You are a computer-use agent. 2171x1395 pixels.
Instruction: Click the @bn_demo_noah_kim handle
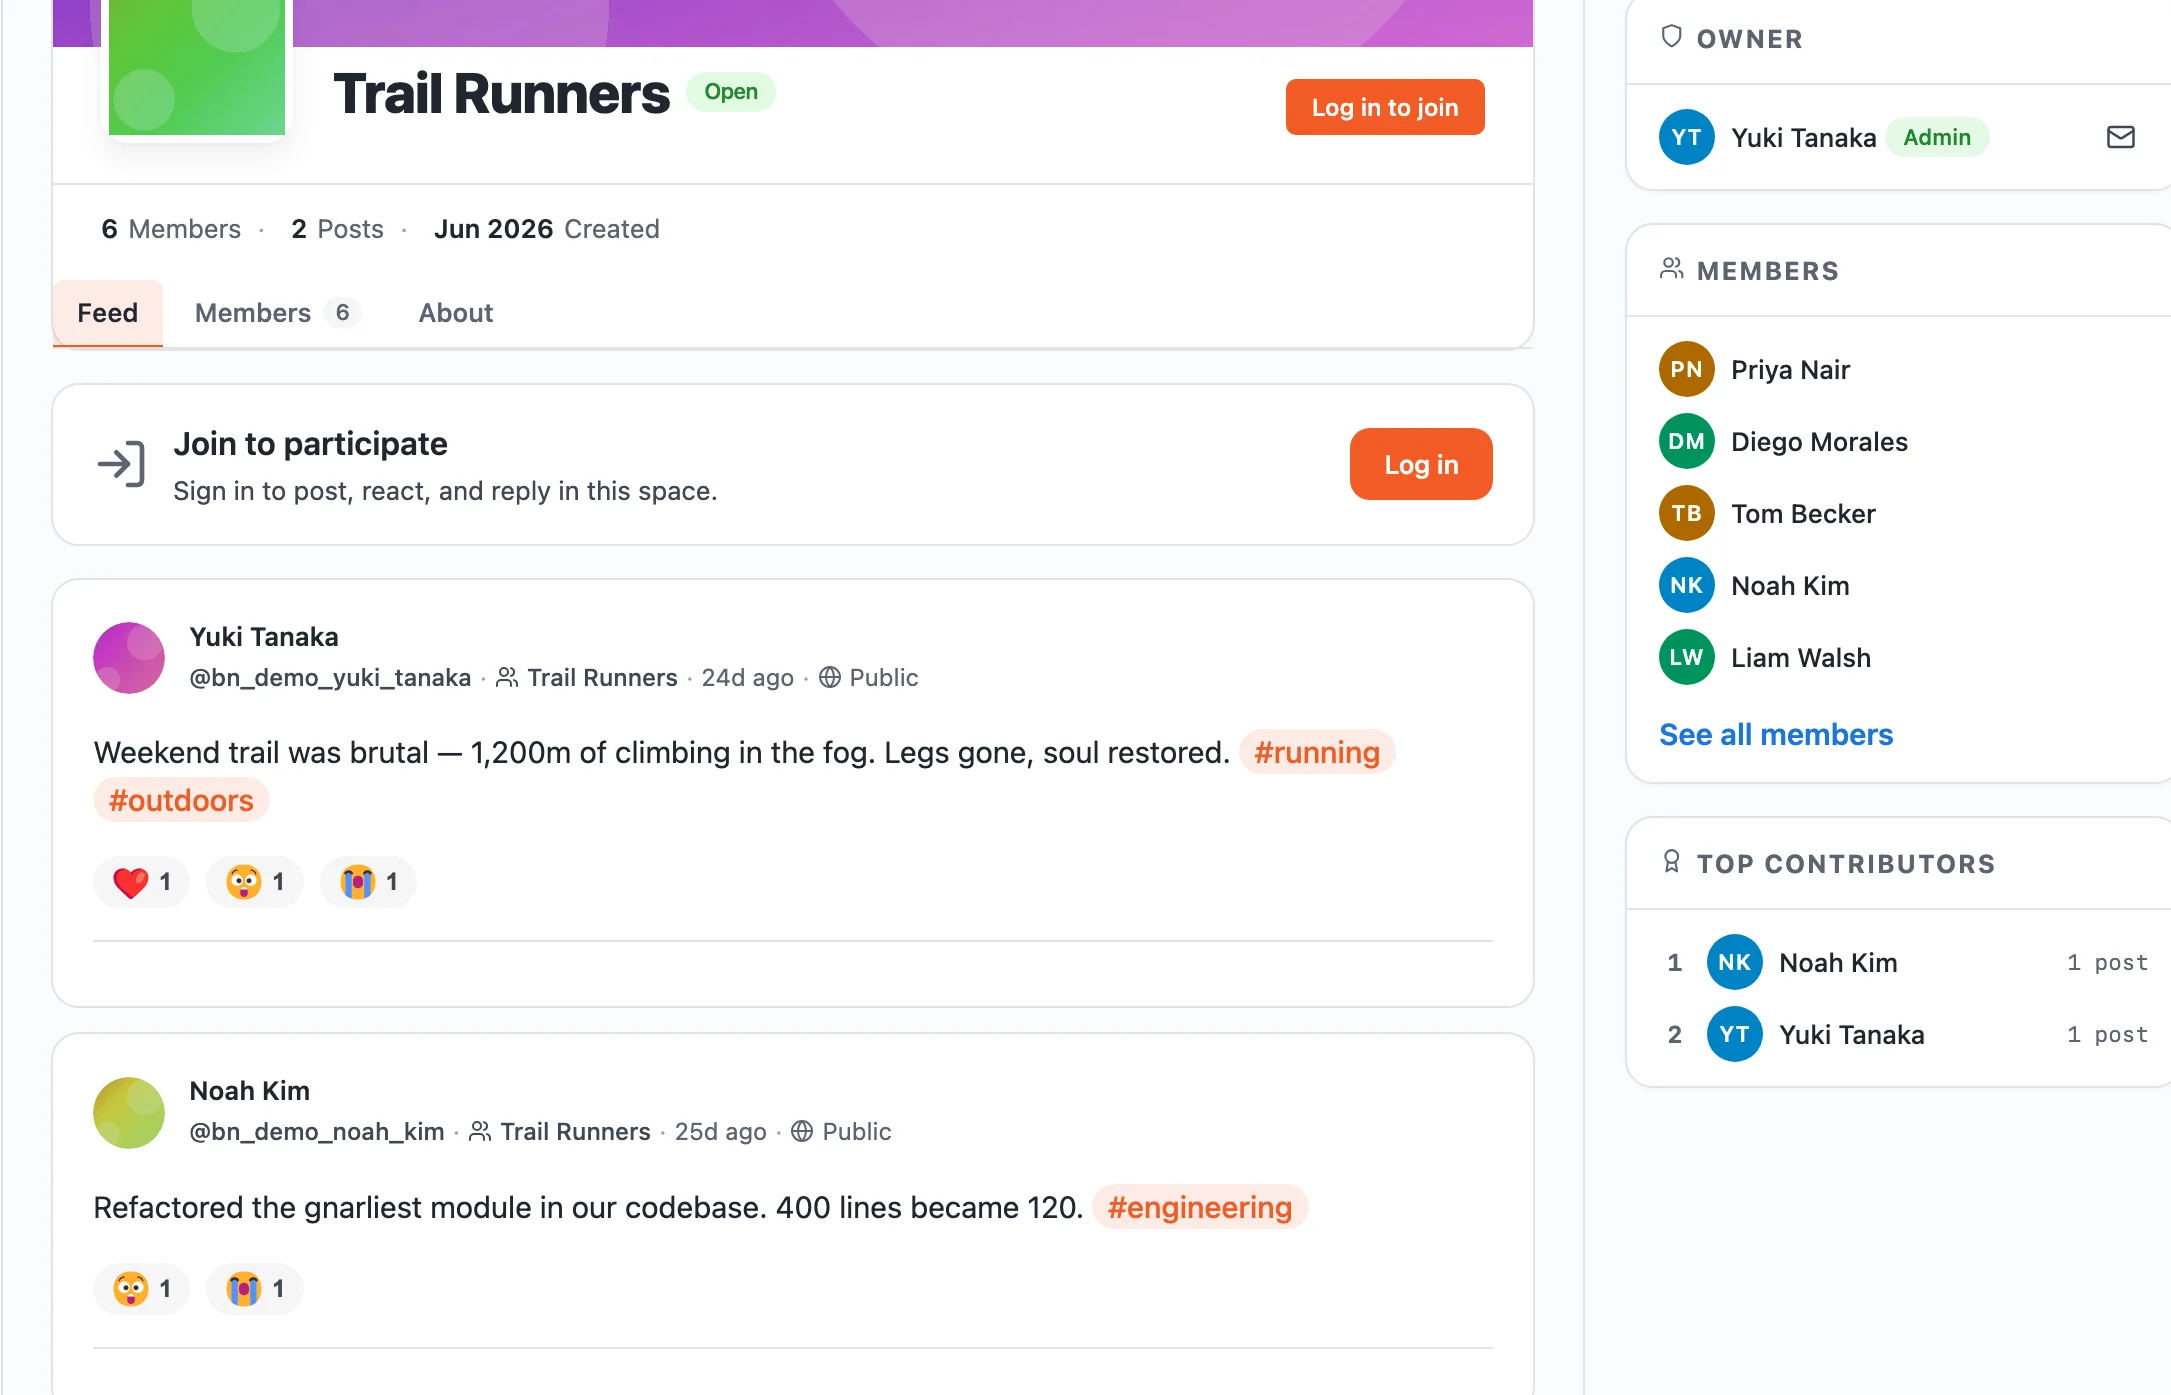pyautogui.click(x=317, y=1131)
